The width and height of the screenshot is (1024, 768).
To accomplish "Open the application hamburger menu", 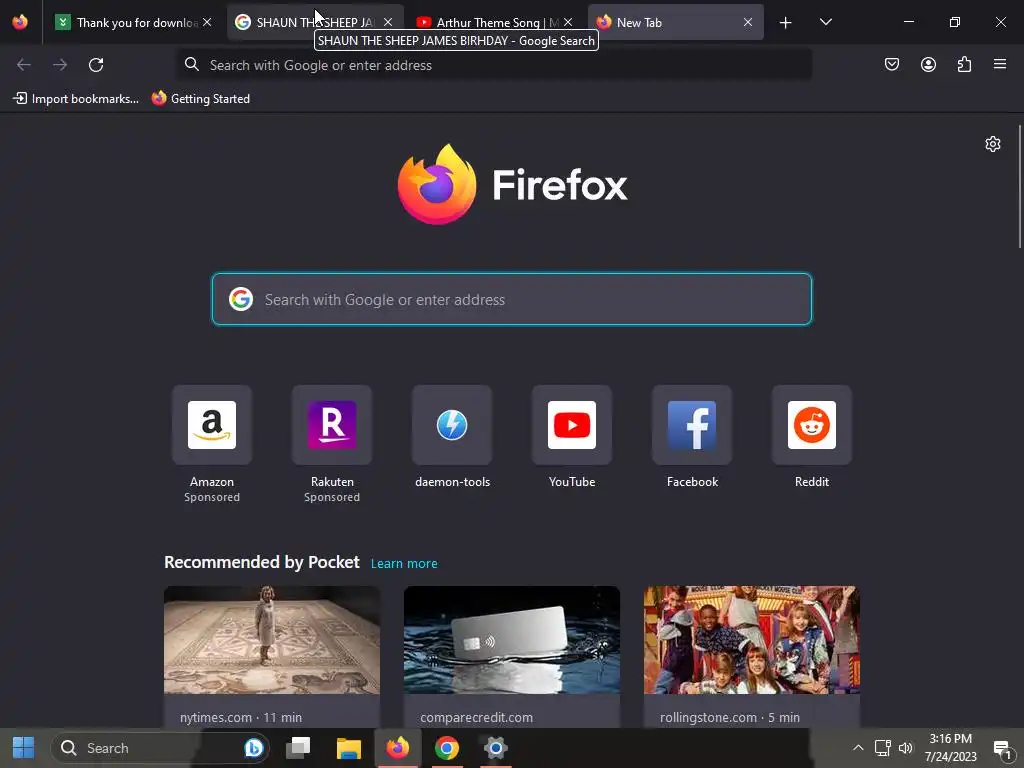I will 1000,64.
